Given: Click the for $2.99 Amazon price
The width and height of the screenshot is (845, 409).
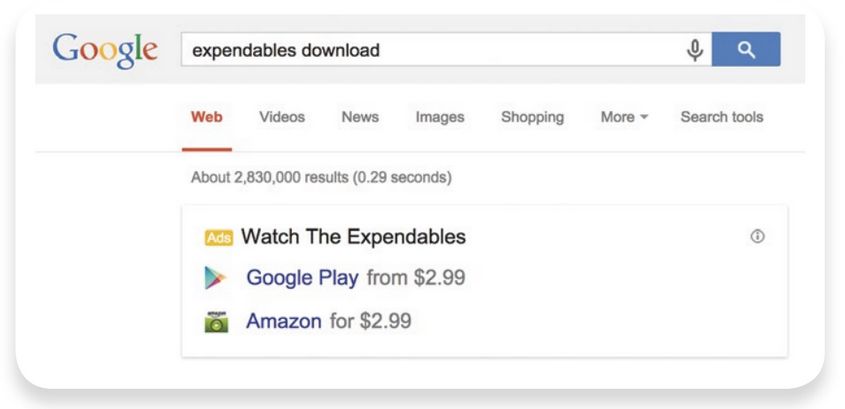Looking at the screenshot, I should coord(370,321).
